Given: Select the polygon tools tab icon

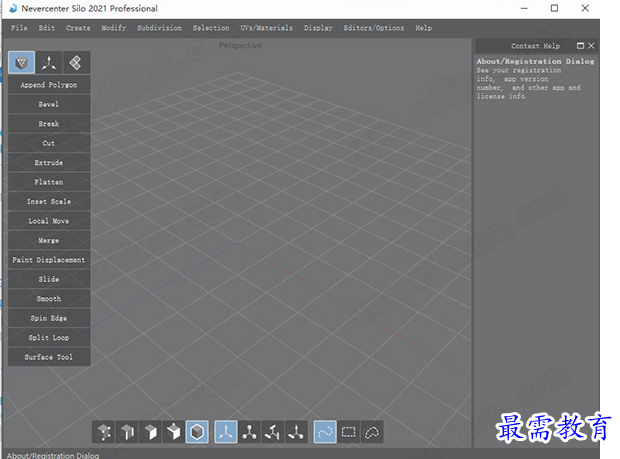Looking at the screenshot, I should tap(21, 62).
